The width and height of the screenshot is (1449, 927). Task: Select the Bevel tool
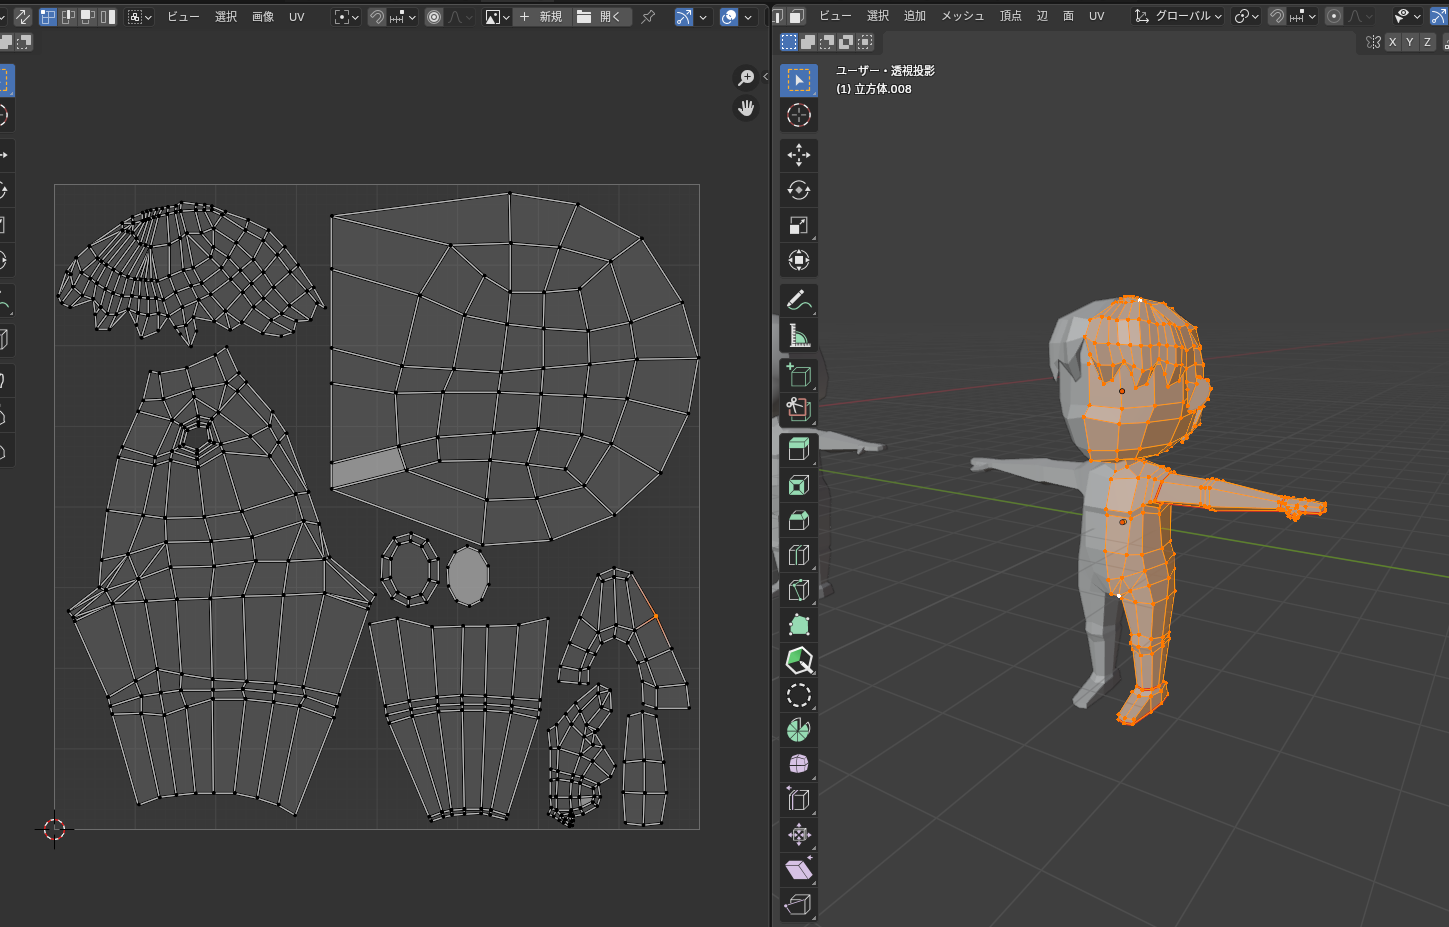pos(798,520)
